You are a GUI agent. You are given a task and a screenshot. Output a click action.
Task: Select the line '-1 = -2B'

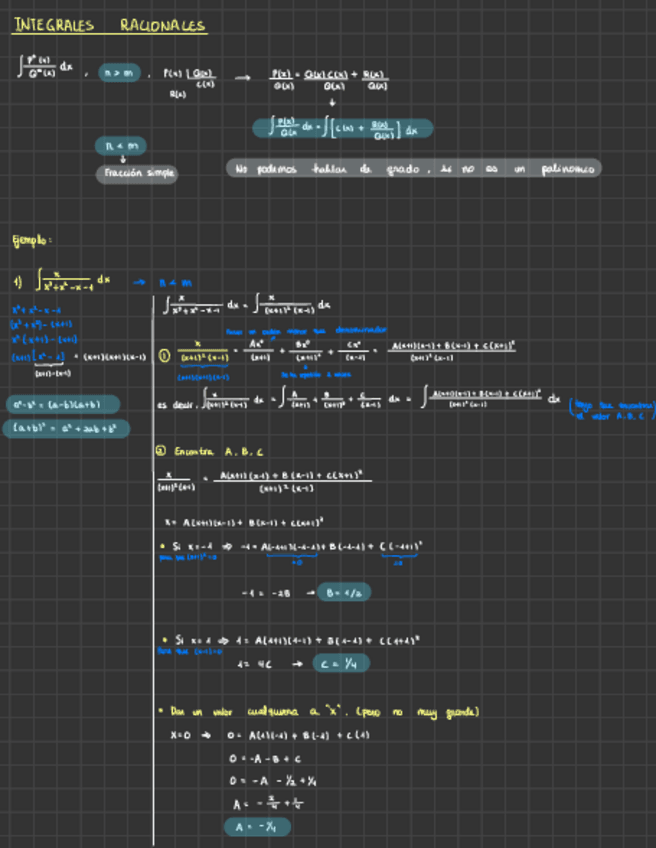click(x=266, y=593)
